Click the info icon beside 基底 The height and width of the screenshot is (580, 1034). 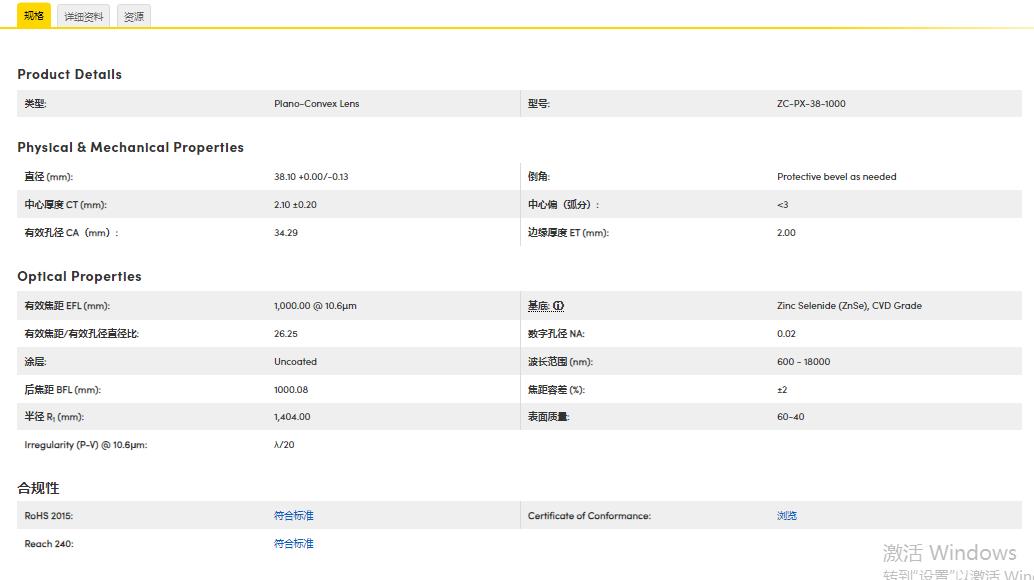558,305
